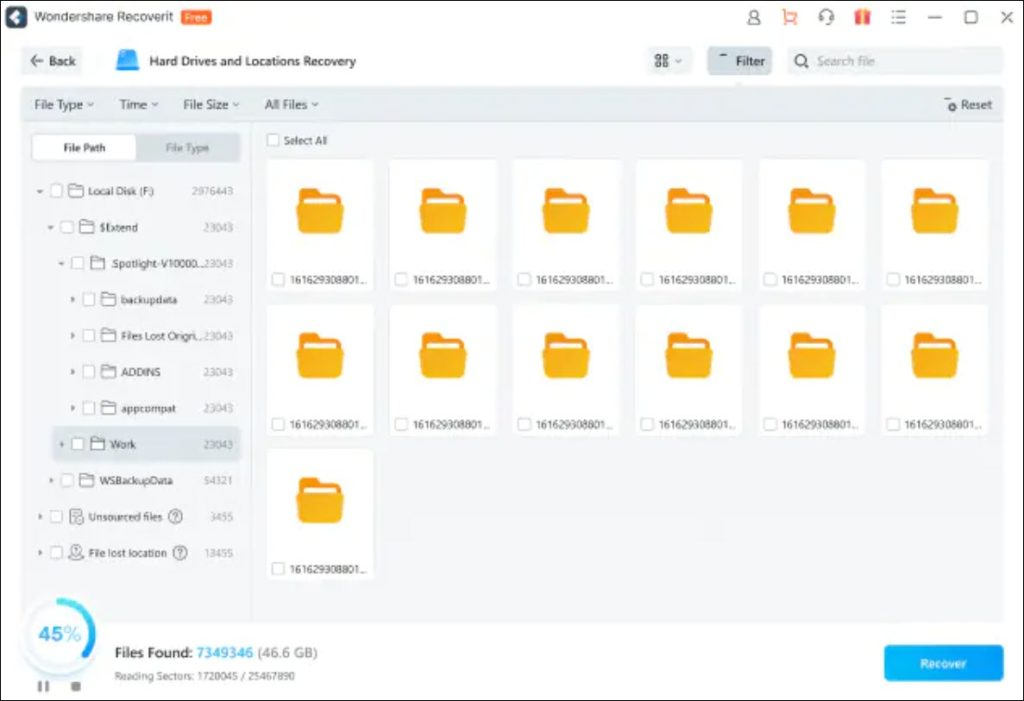This screenshot has width=1024, height=701.
Task: Click the Filter button
Action: point(740,61)
